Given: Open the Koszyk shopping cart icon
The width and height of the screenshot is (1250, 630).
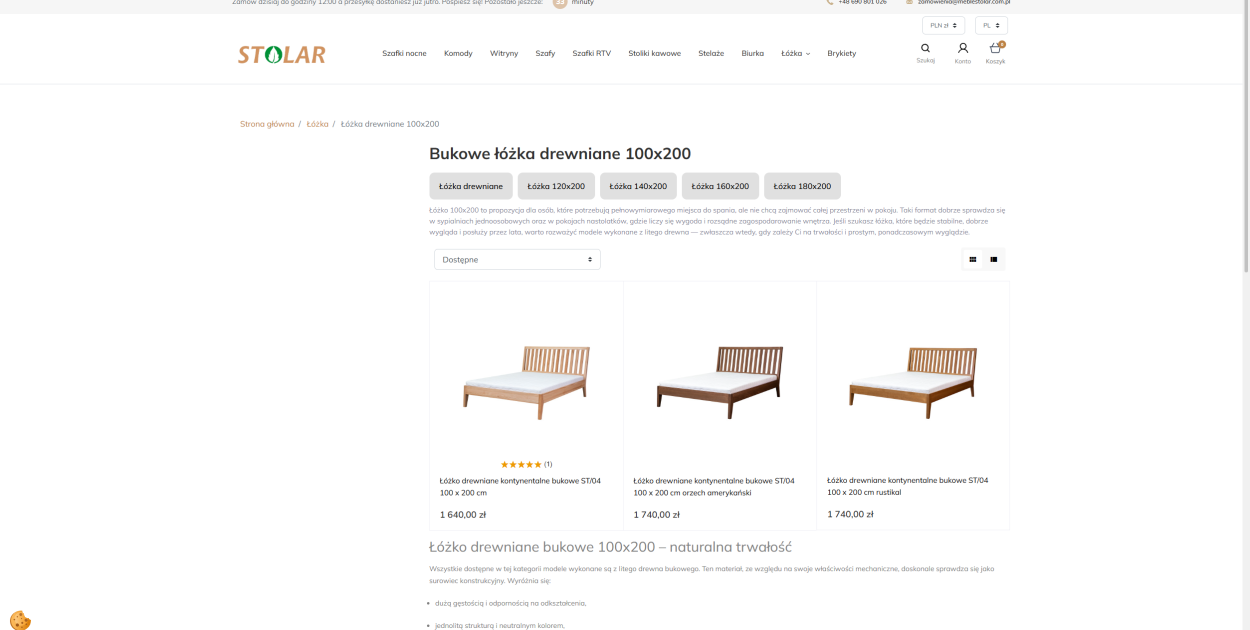Looking at the screenshot, I should point(995,48).
